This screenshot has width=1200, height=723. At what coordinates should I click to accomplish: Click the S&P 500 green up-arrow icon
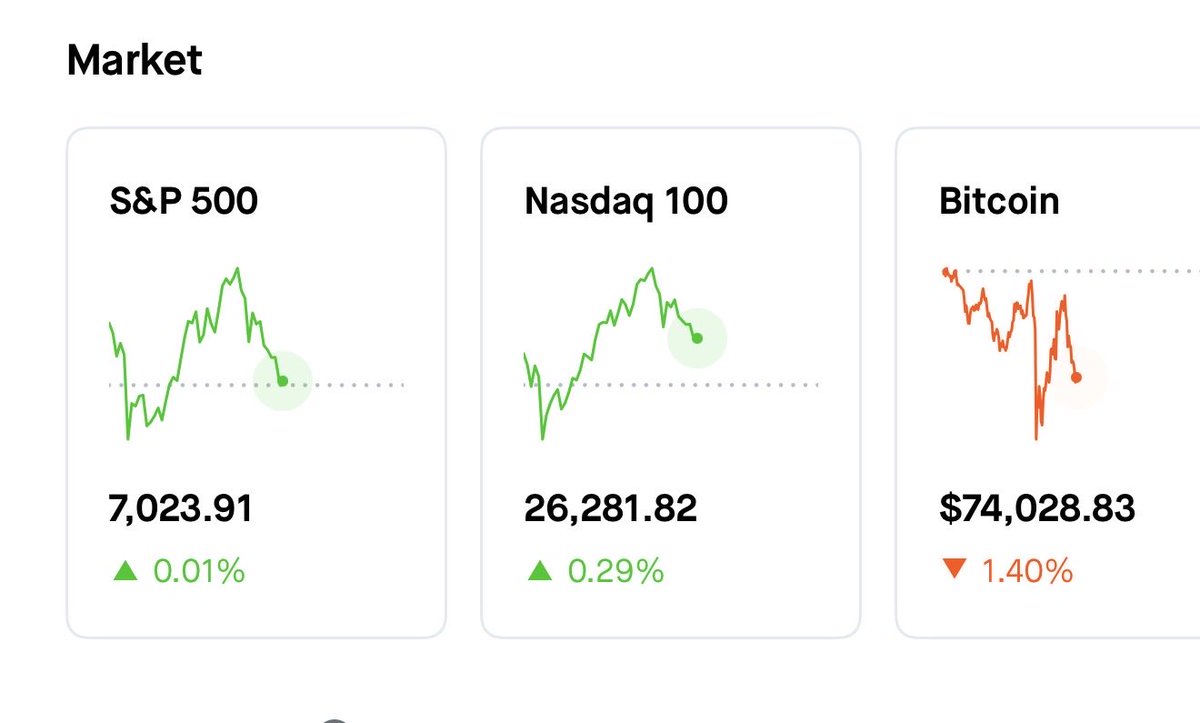tap(125, 571)
